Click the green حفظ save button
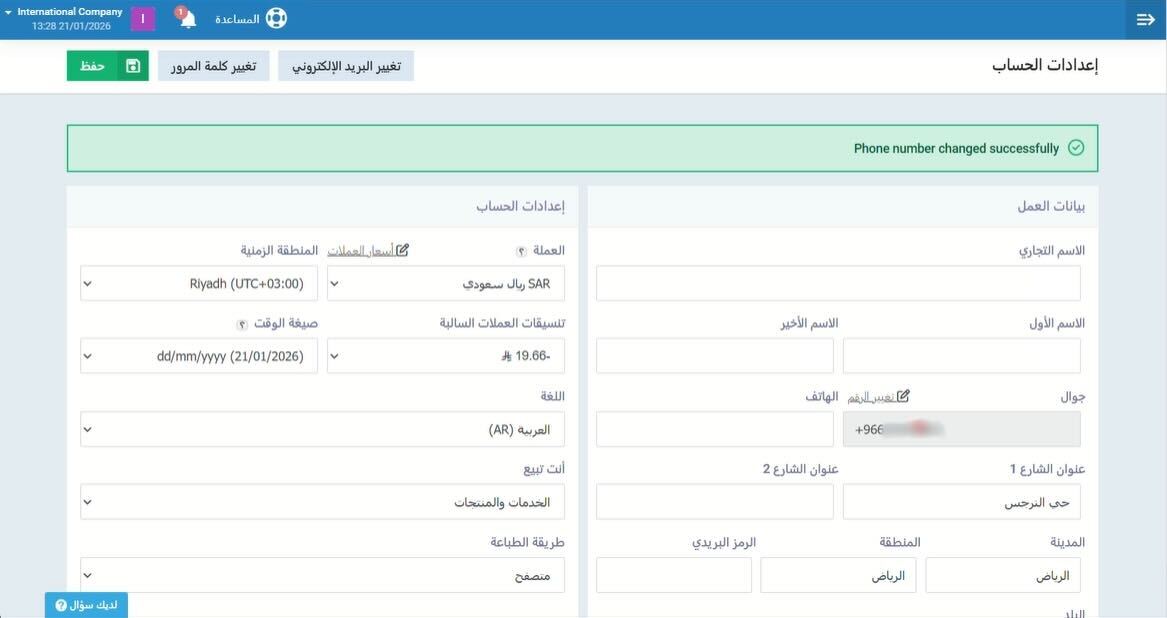 tap(92, 66)
